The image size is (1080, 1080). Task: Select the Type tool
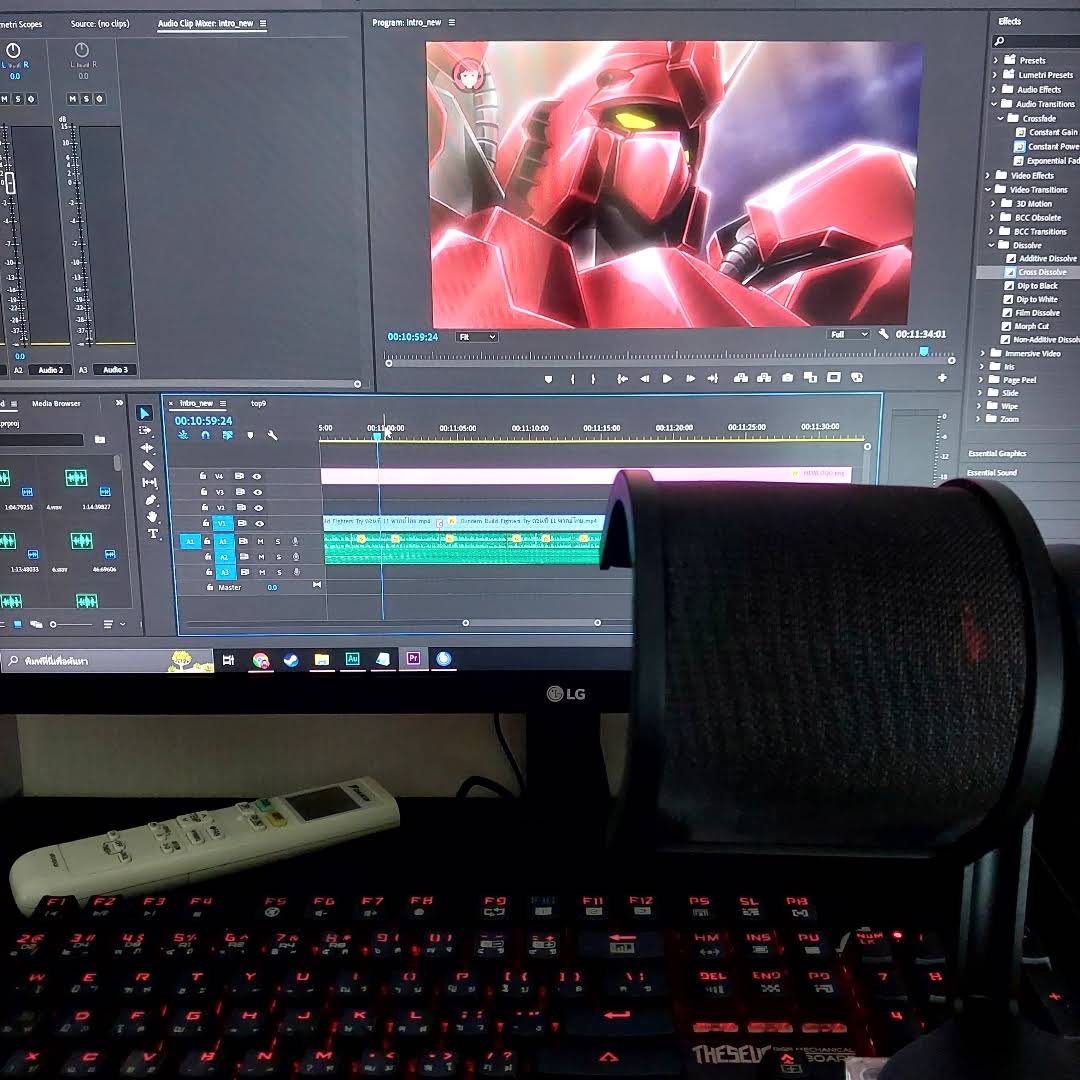[153, 534]
